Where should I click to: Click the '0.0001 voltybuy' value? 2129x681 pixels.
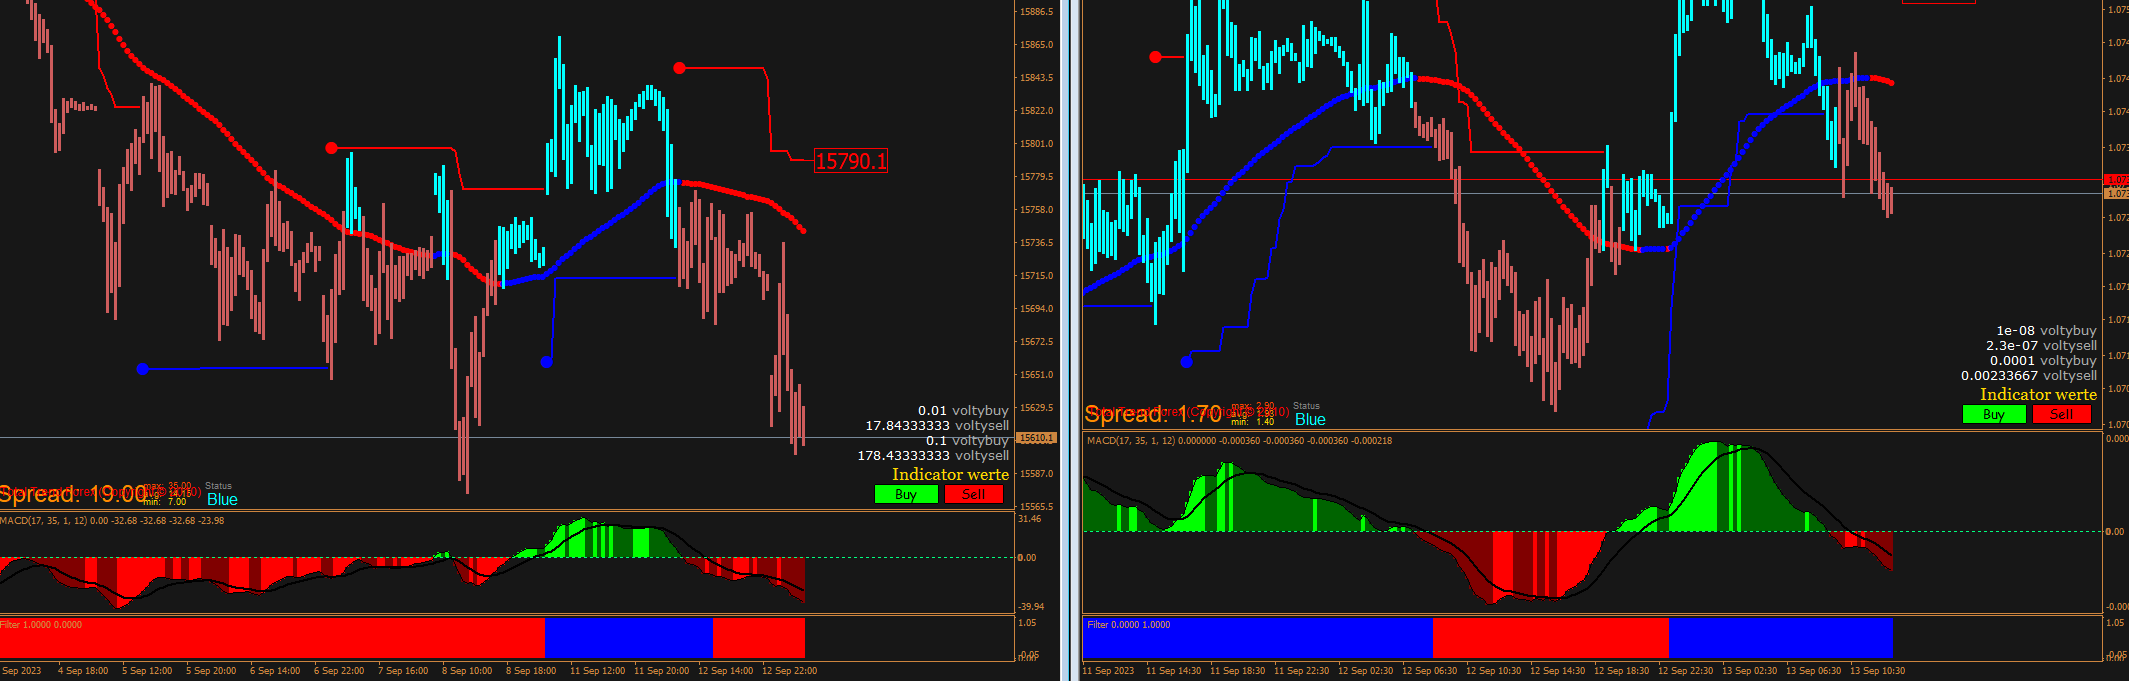2043,360
